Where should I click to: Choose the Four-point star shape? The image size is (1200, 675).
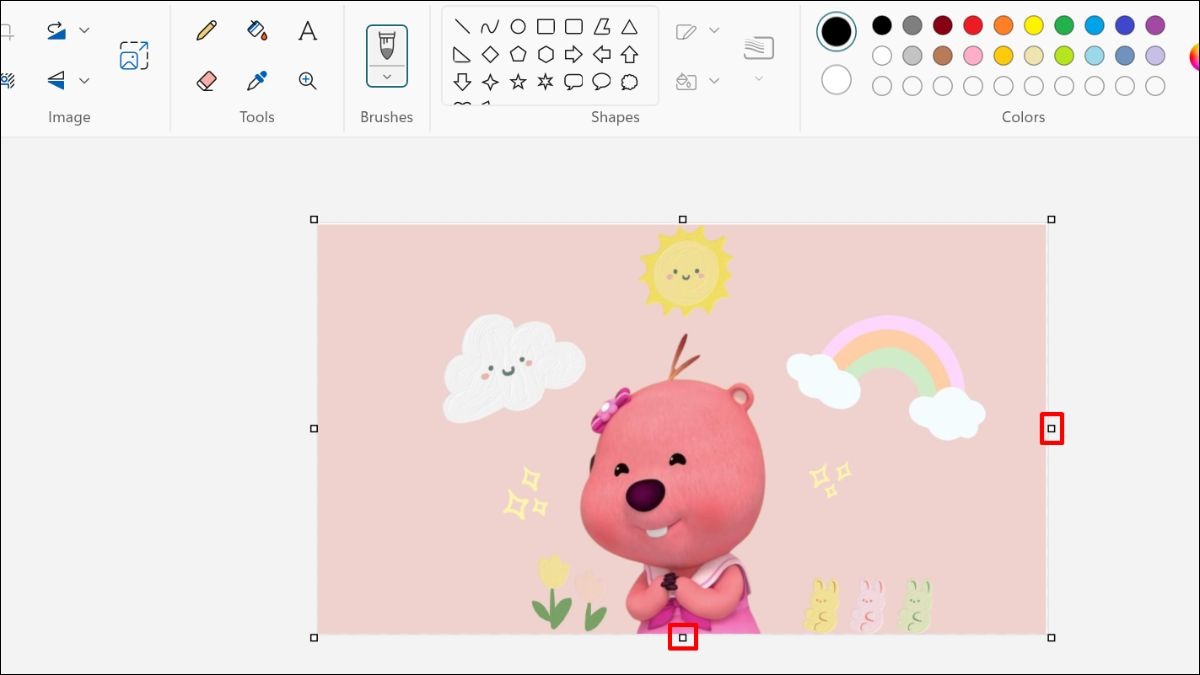(x=490, y=82)
